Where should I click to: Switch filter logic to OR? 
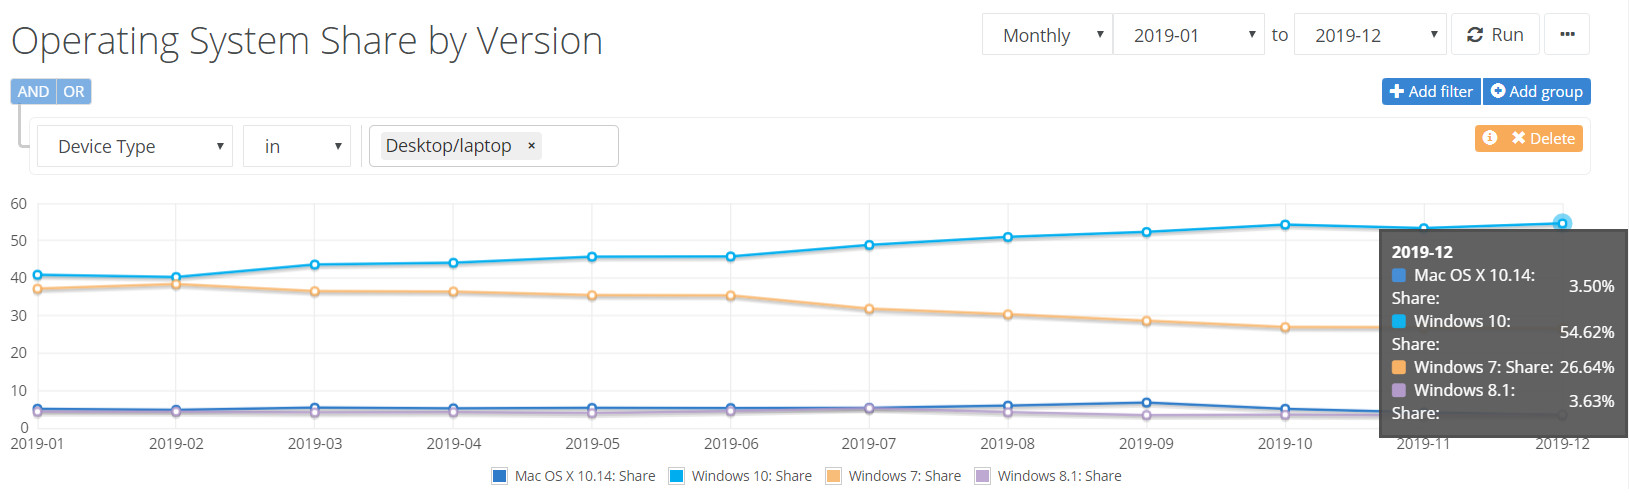pyautogui.click(x=74, y=91)
